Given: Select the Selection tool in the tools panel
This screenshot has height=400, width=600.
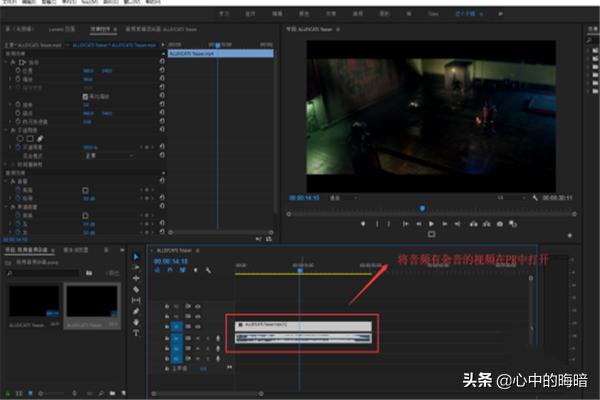Looking at the screenshot, I should (x=136, y=256).
